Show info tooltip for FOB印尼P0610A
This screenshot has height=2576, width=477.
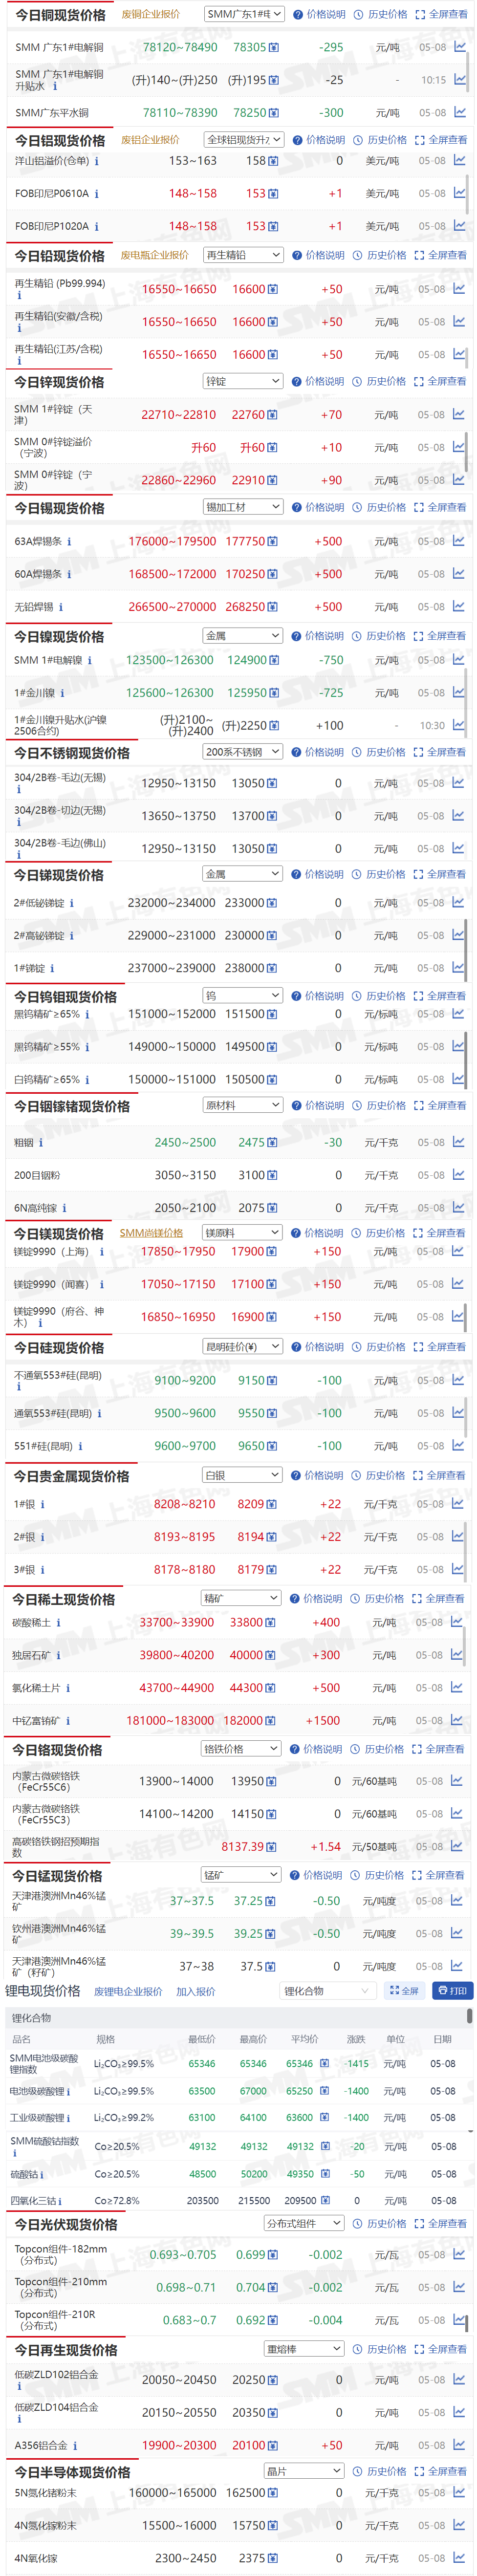point(96,194)
